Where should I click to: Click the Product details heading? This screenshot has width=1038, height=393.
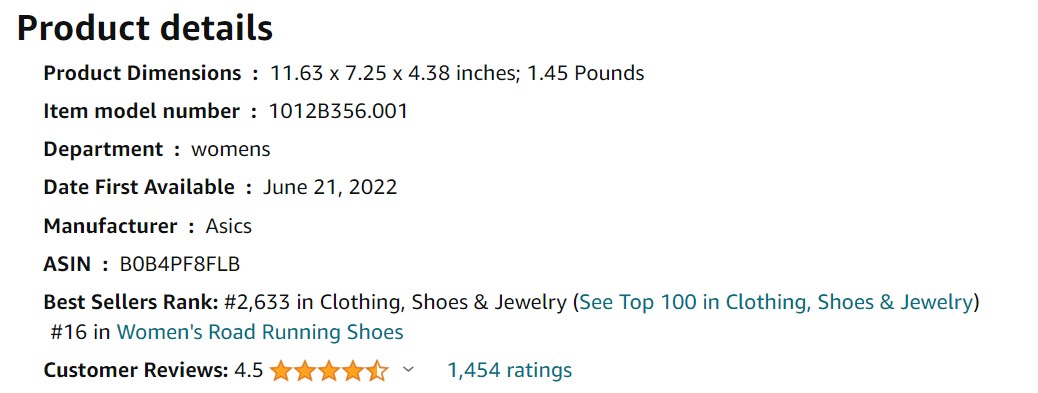145,28
